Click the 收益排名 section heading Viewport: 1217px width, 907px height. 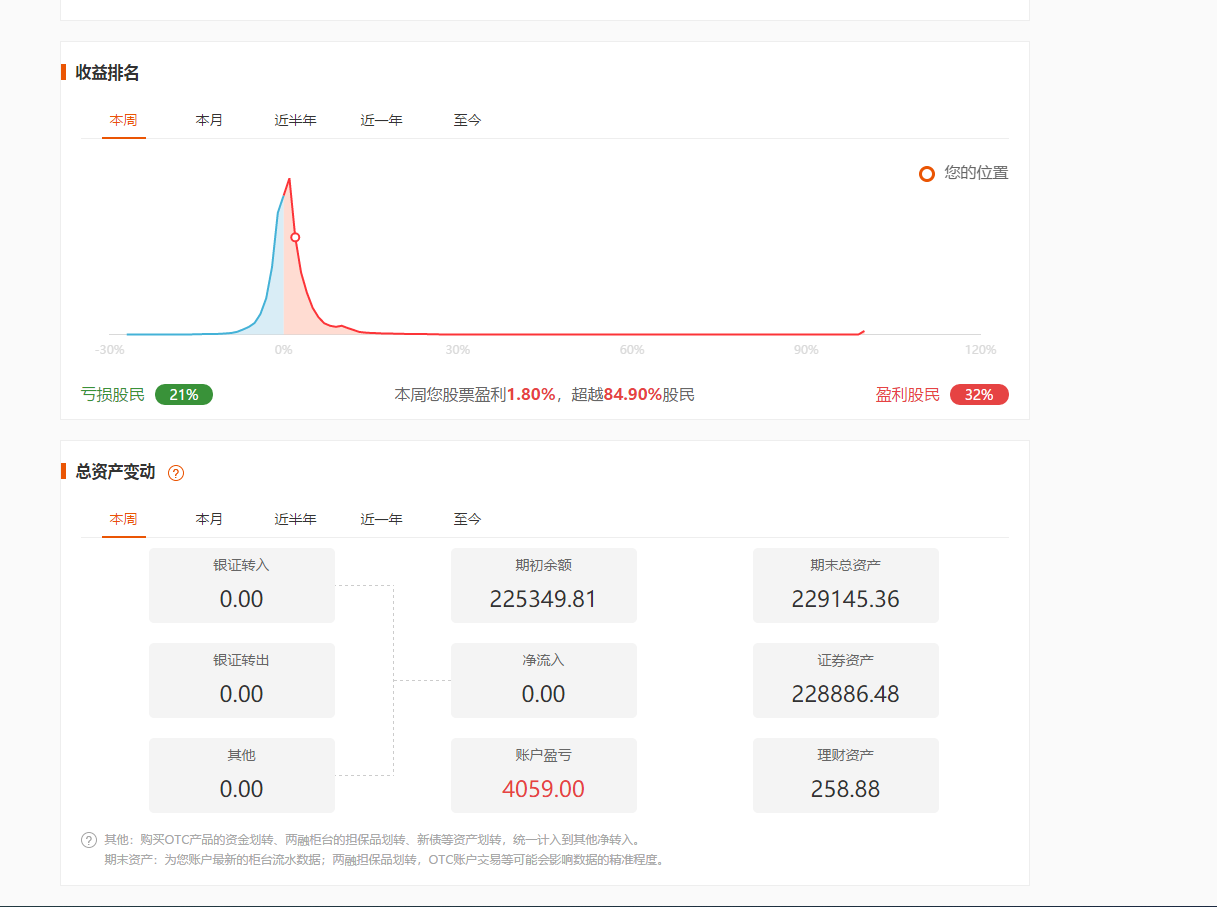107,72
